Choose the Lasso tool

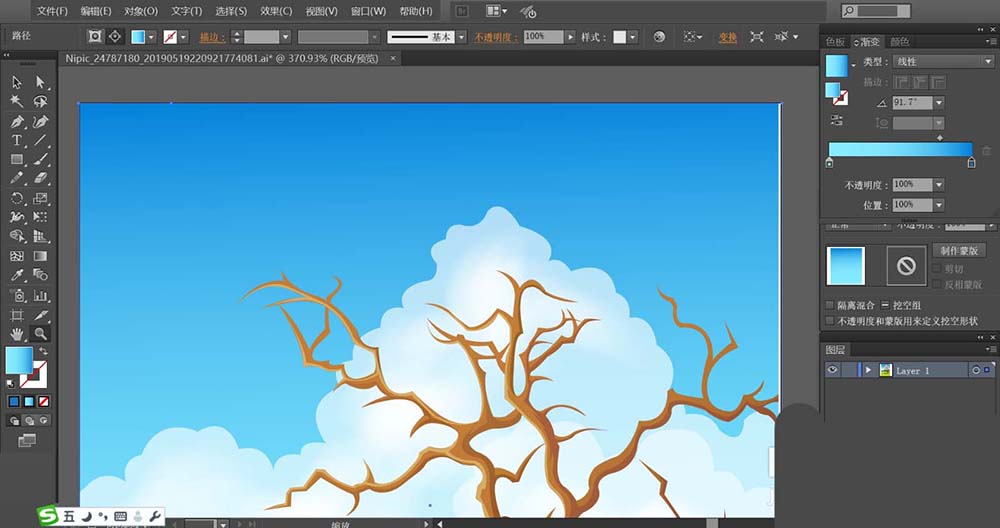tap(40, 101)
